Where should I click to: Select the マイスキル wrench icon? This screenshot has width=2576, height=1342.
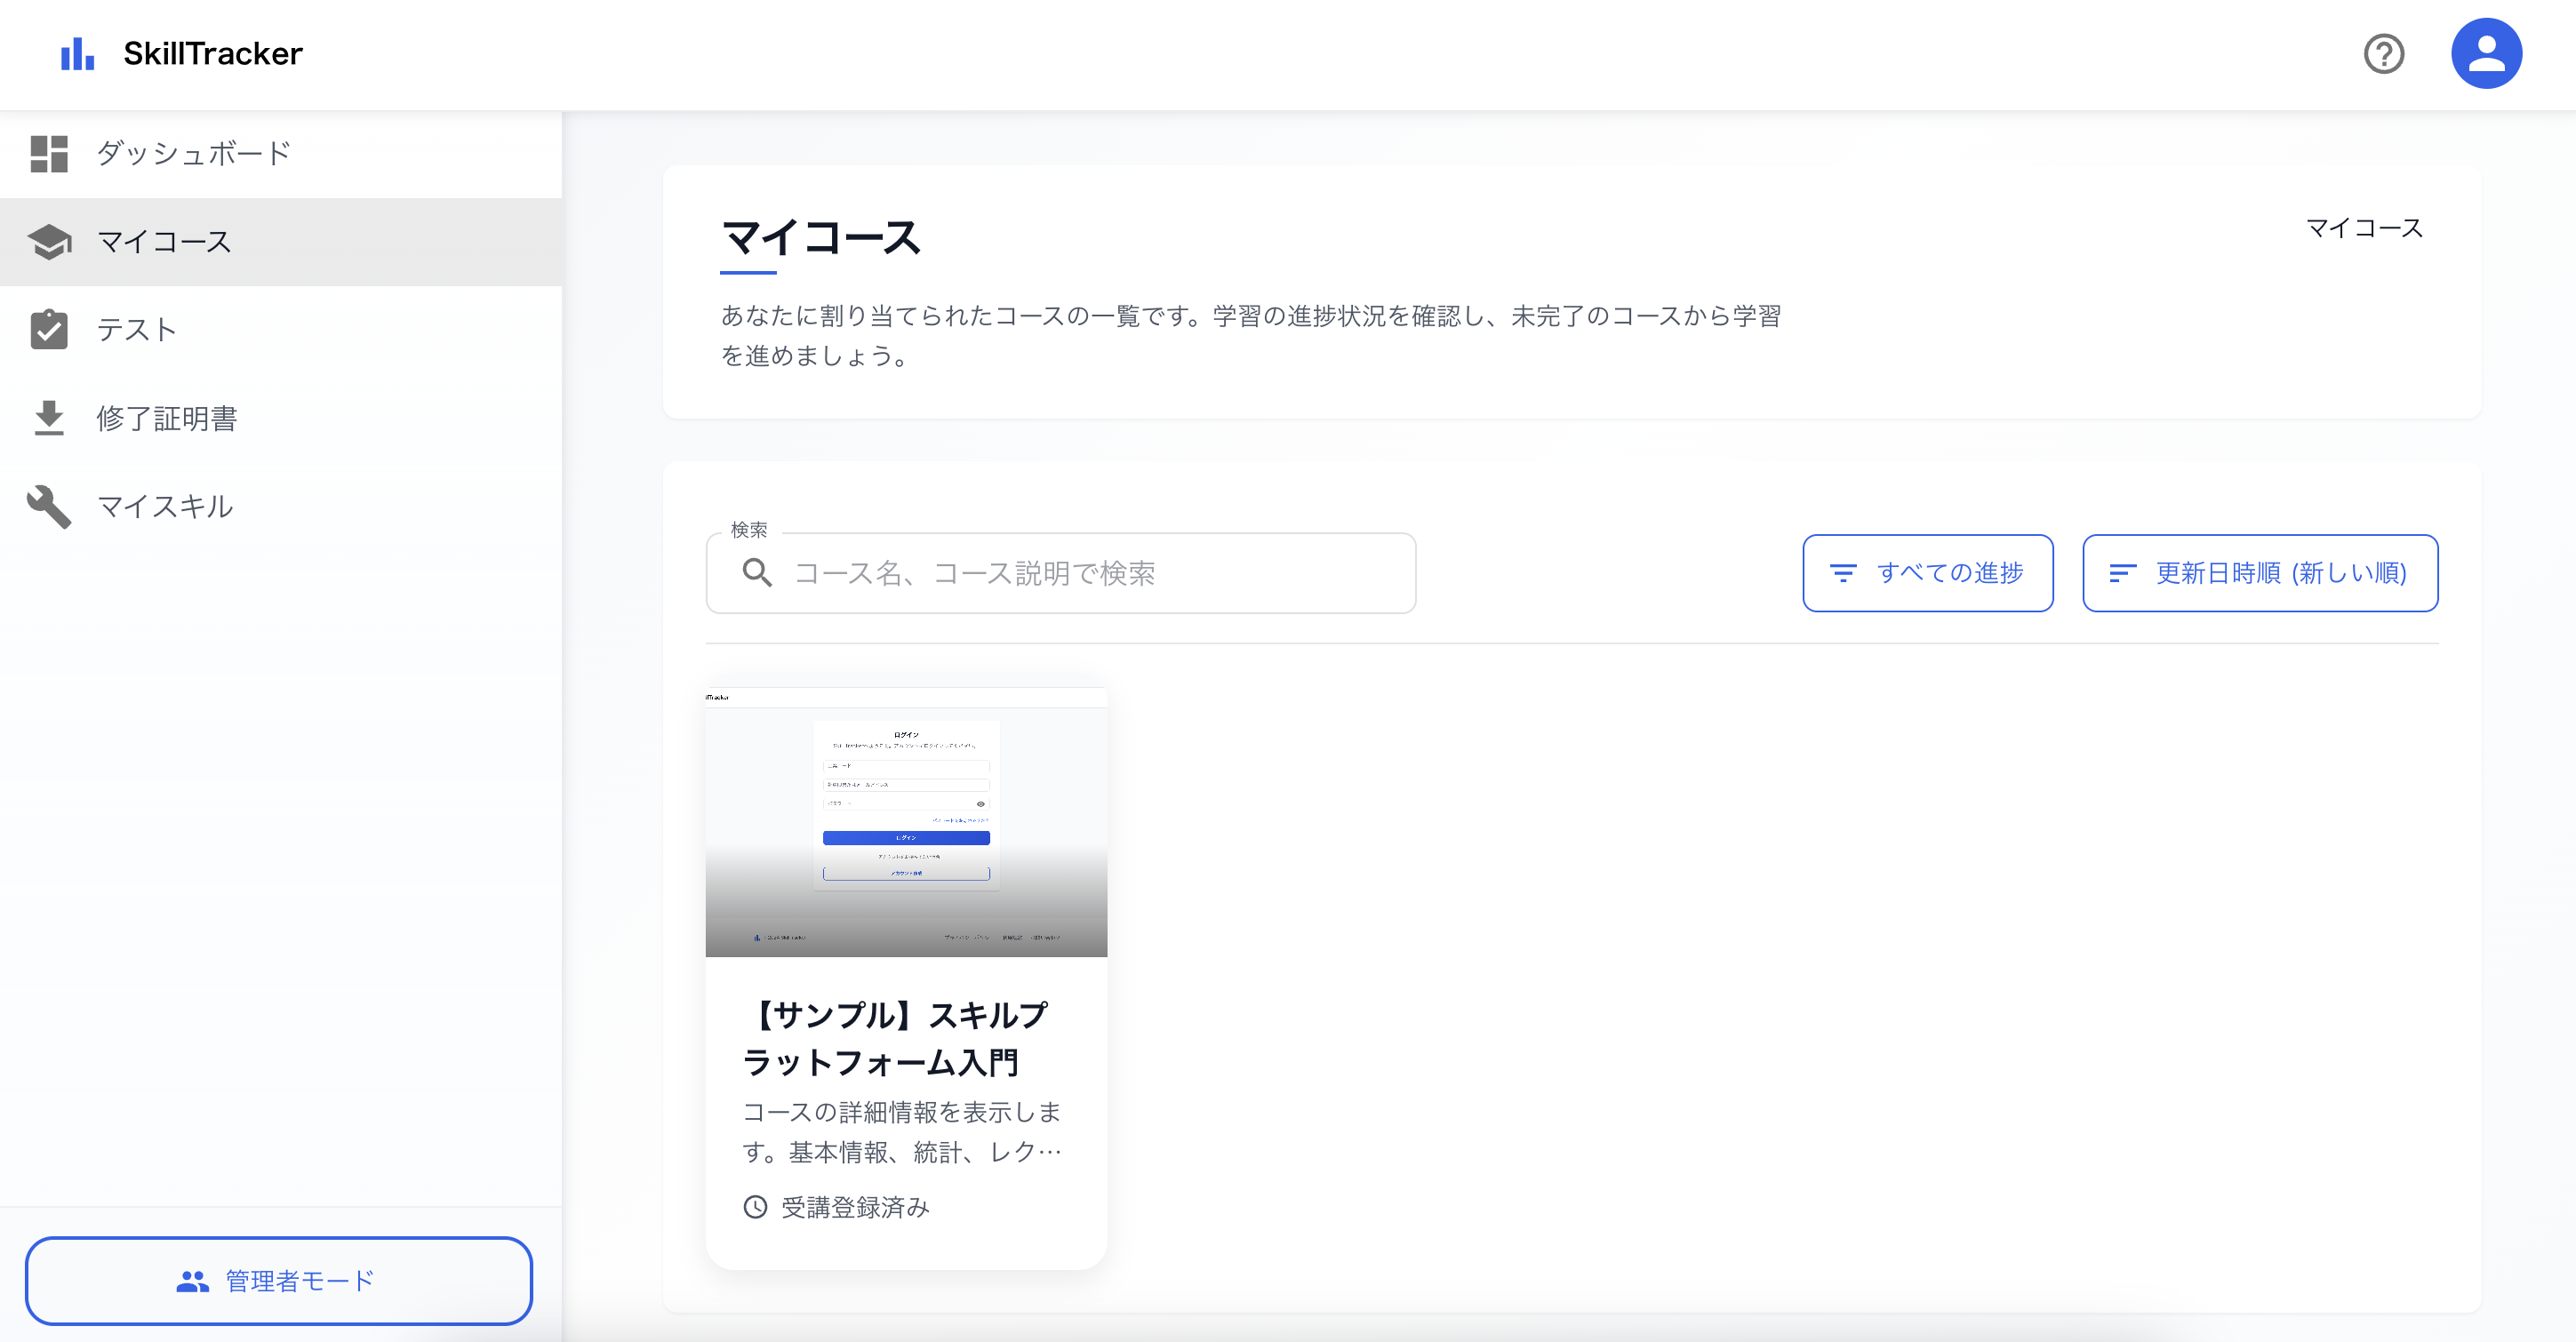pos(50,505)
